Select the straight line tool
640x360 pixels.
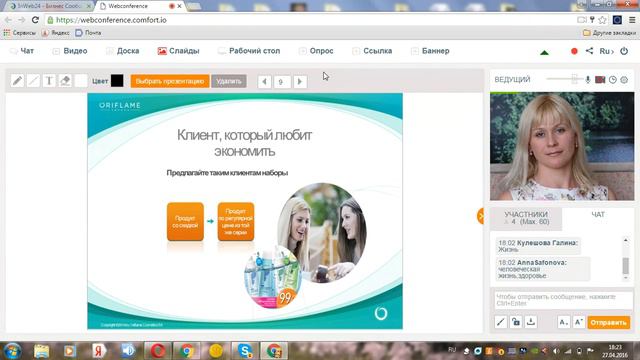point(33,81)
